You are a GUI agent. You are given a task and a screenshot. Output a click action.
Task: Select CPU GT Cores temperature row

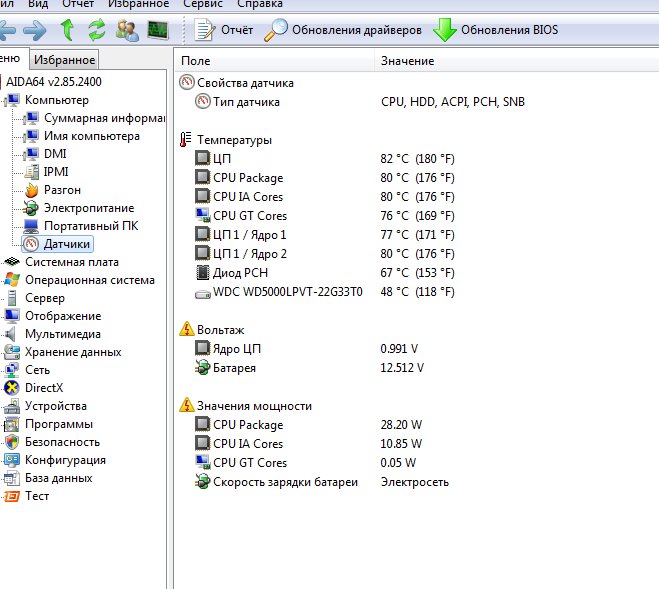click(x=325, y=216)
